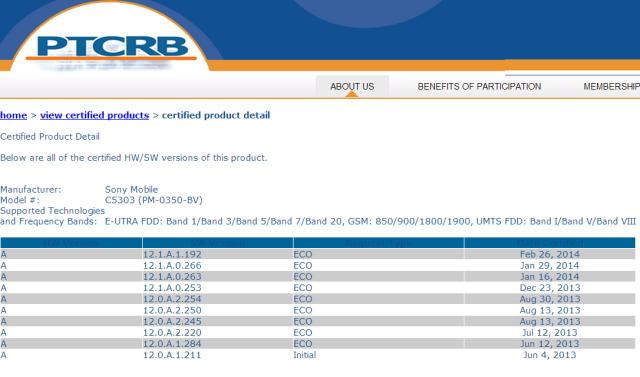The width and height of the screenshot is (640, 377).
Task: Select SW version 12.0.A.2.245
Action: tap(172, 322)
